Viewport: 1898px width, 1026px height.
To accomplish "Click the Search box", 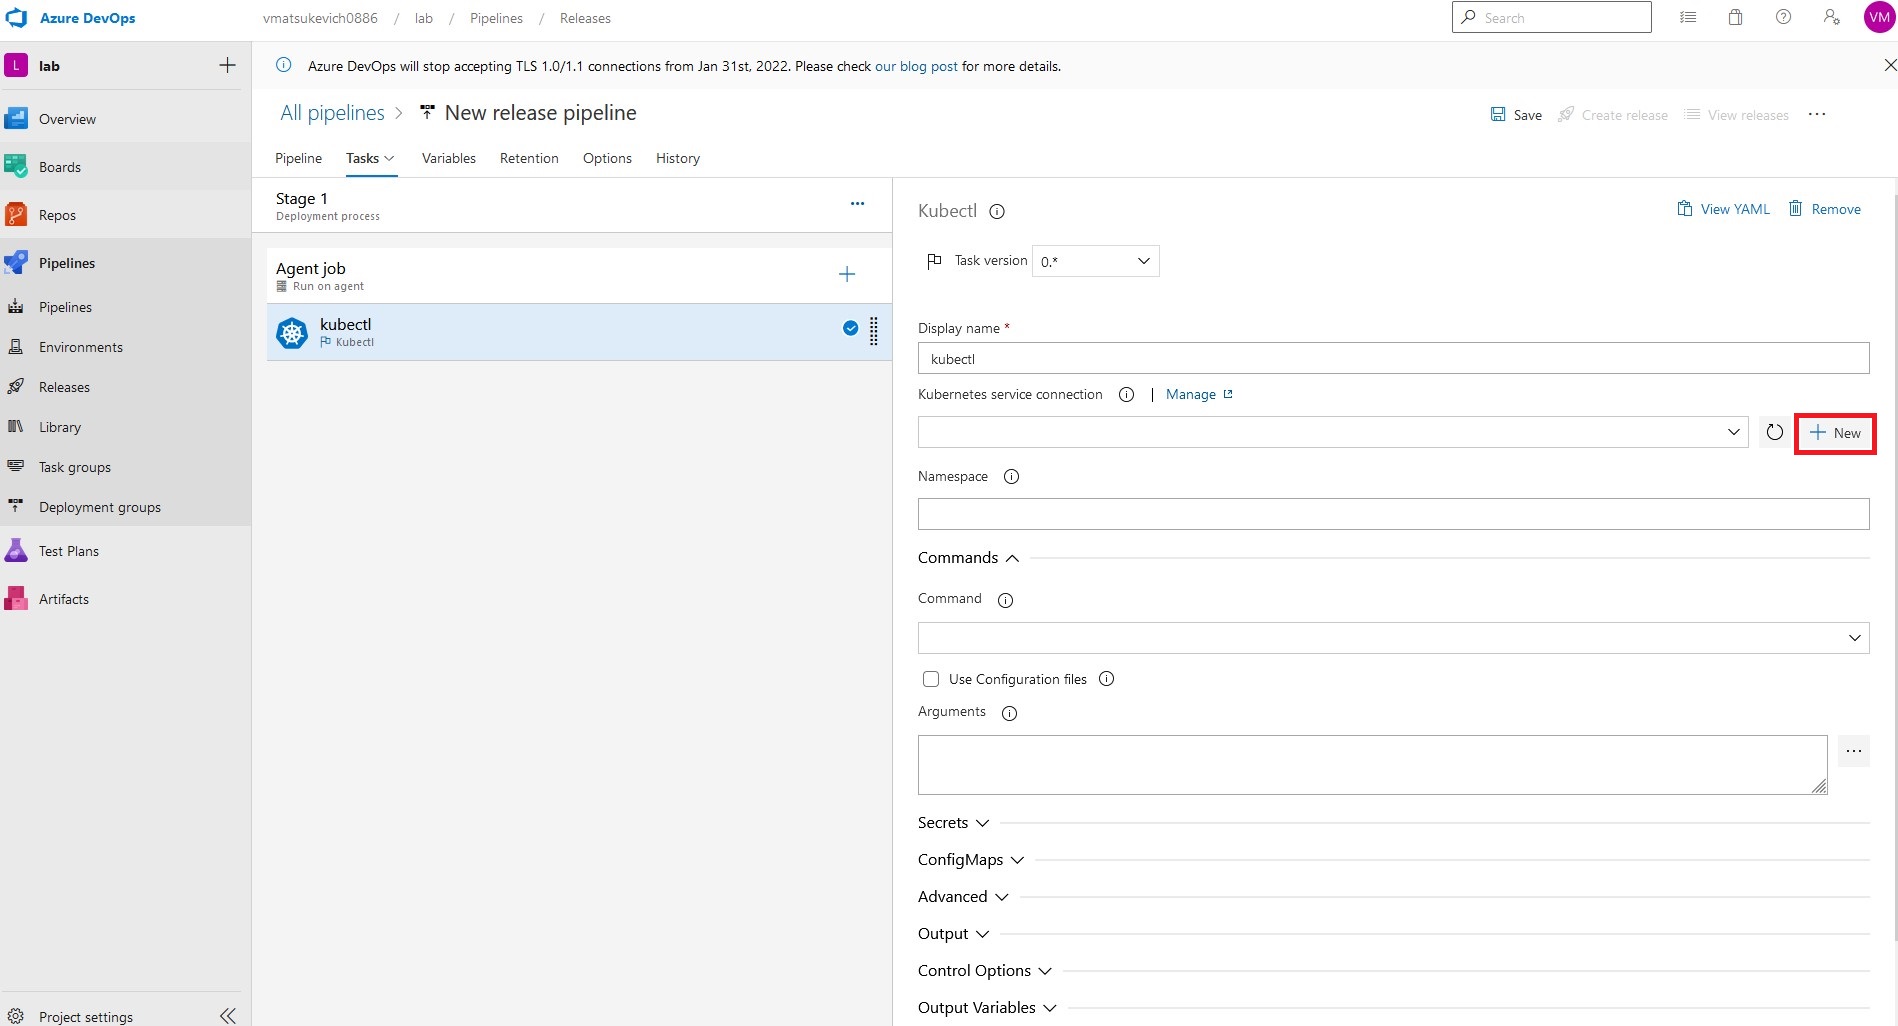I will (x=1551, y=17).
